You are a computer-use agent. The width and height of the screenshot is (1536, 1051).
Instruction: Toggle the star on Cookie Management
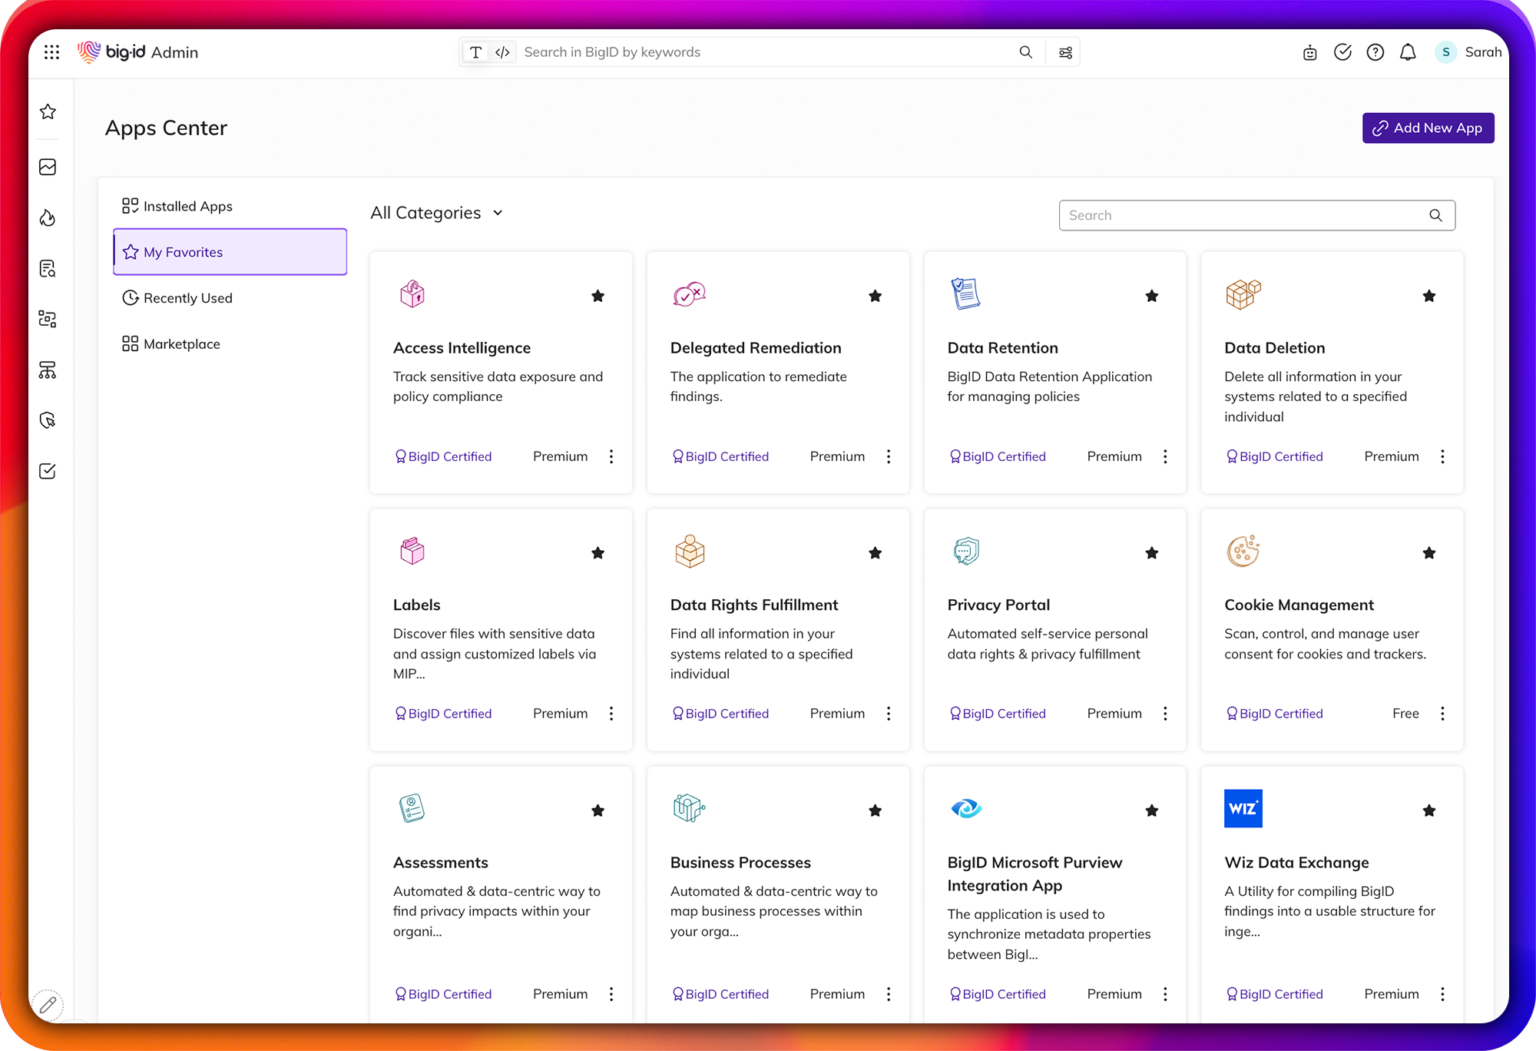point(1428,553)
